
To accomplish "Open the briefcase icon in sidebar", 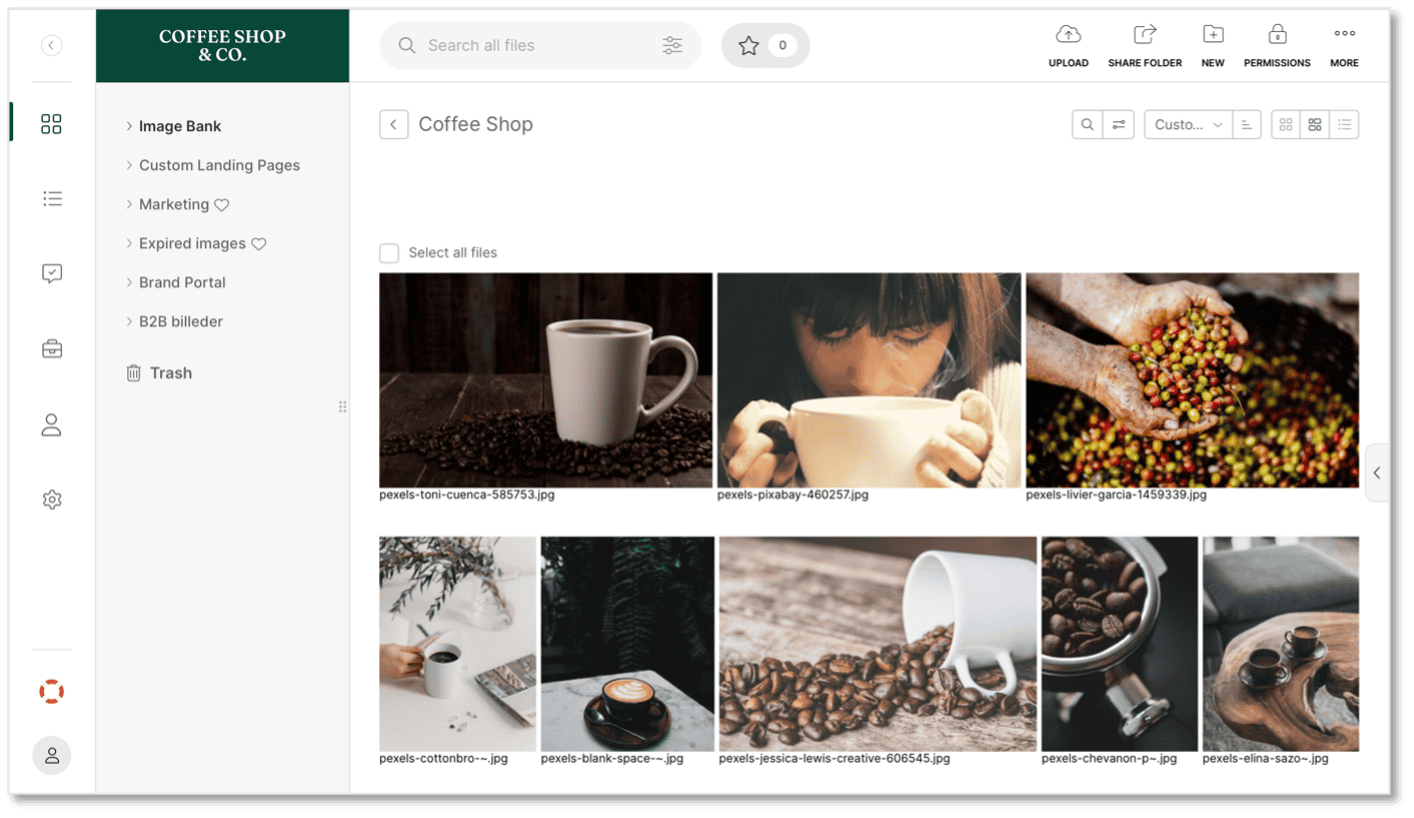I will click(x=52, y=349).
